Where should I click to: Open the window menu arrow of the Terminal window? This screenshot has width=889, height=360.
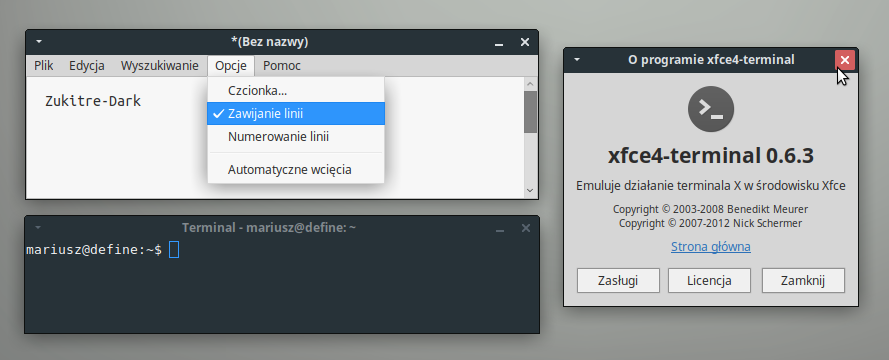[37, 227]
